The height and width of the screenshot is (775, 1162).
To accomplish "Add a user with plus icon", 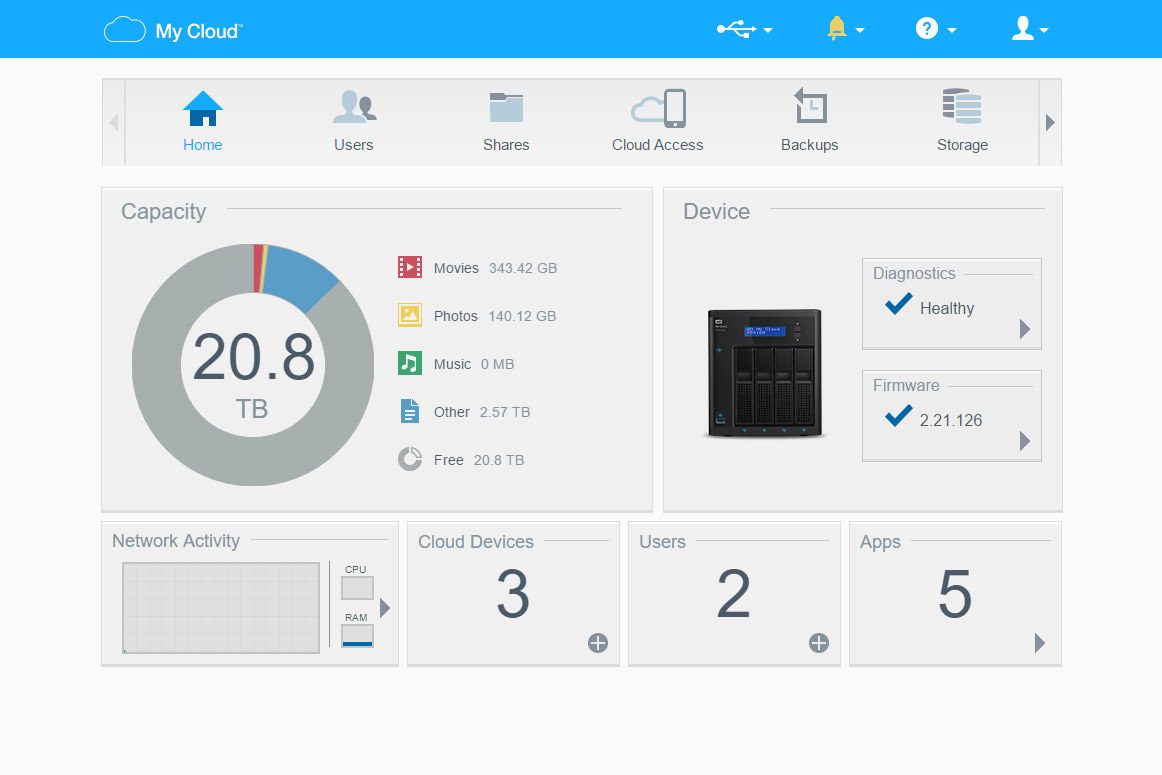I will (819, 643).
